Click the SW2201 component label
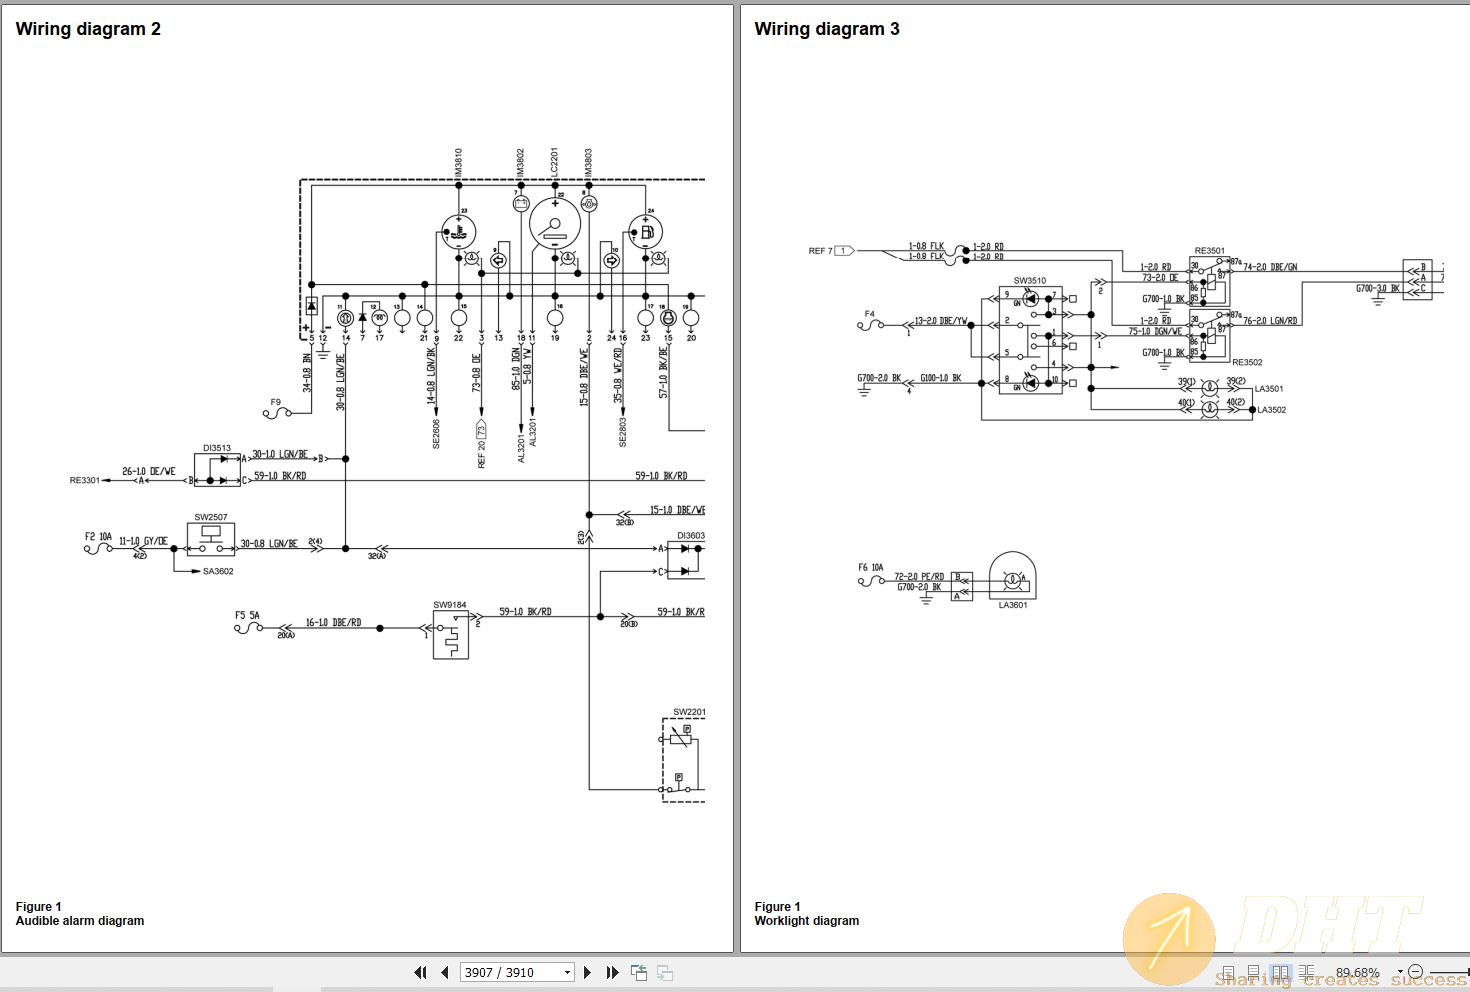Viewport: 1470px width, 992px height. coord(689,712)
